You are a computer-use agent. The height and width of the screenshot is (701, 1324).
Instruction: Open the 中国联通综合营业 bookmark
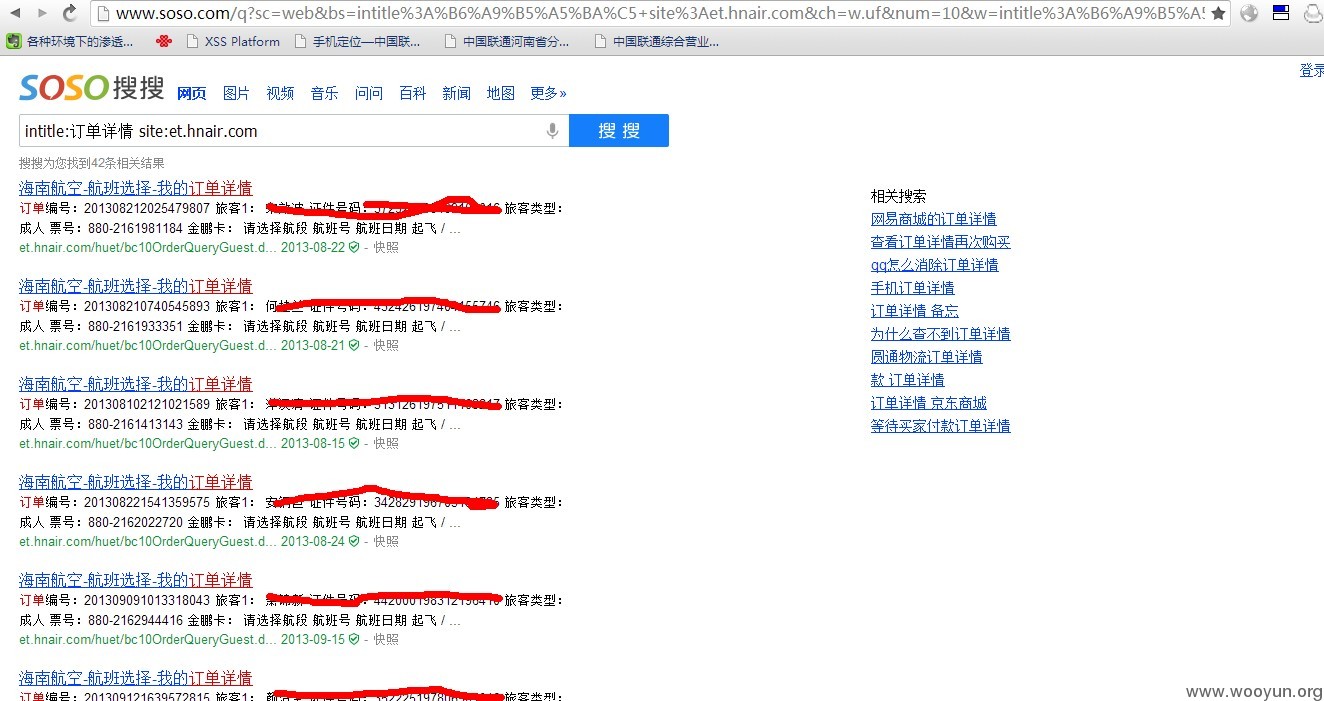coord(656,42)
